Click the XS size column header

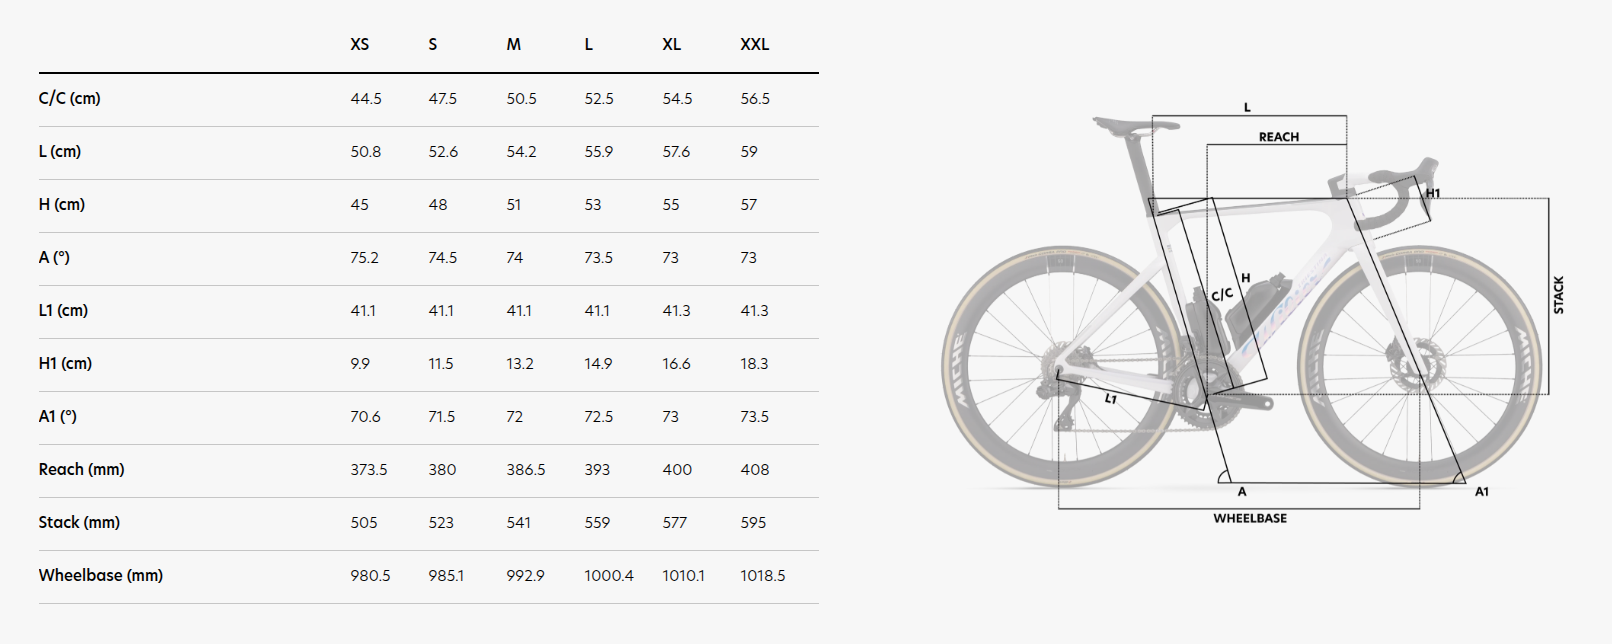coord(360,45)
